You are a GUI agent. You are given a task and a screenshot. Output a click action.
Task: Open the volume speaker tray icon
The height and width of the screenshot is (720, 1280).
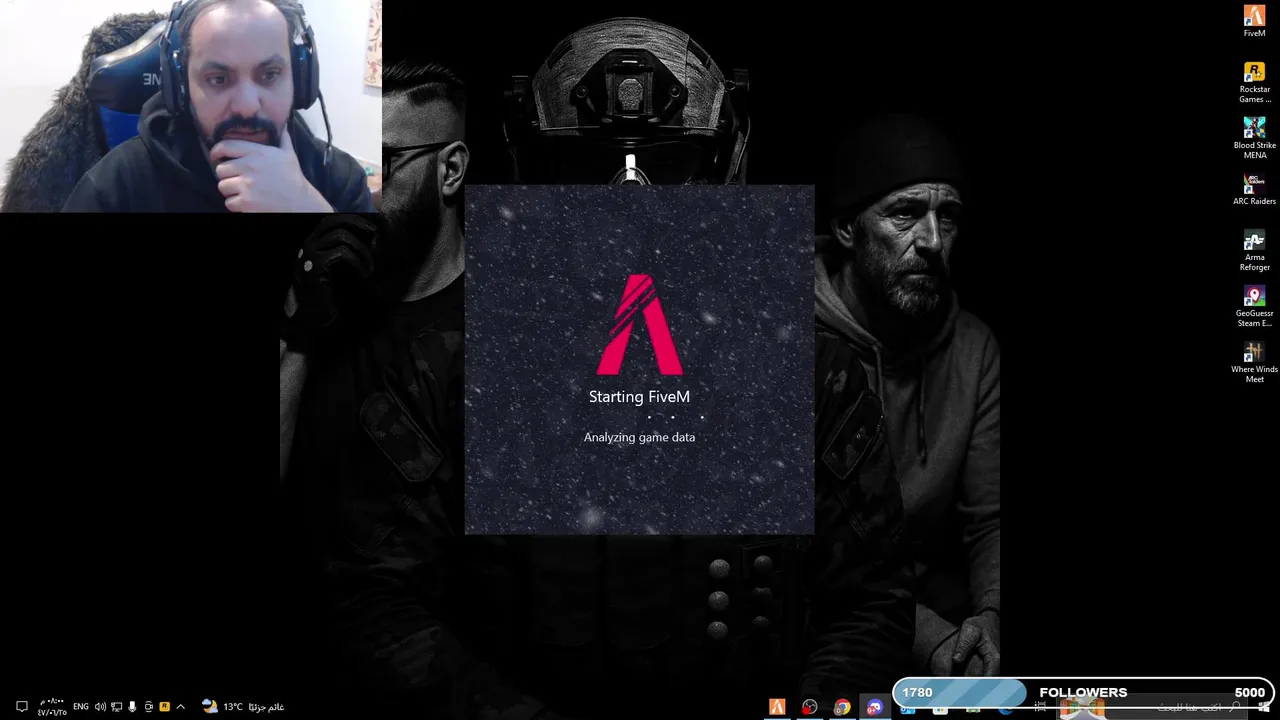100,707
